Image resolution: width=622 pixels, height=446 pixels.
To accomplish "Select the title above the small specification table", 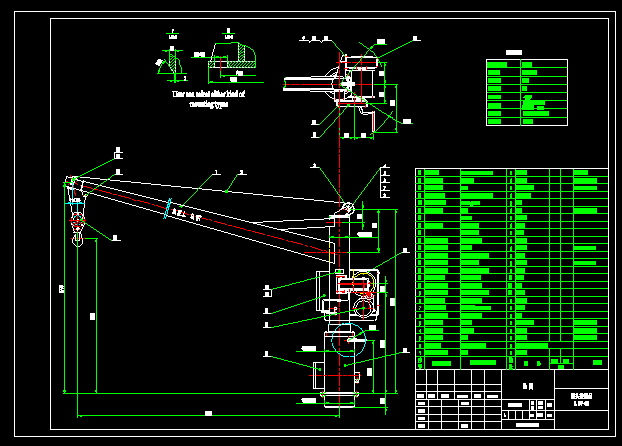I will tap(514, 51).
